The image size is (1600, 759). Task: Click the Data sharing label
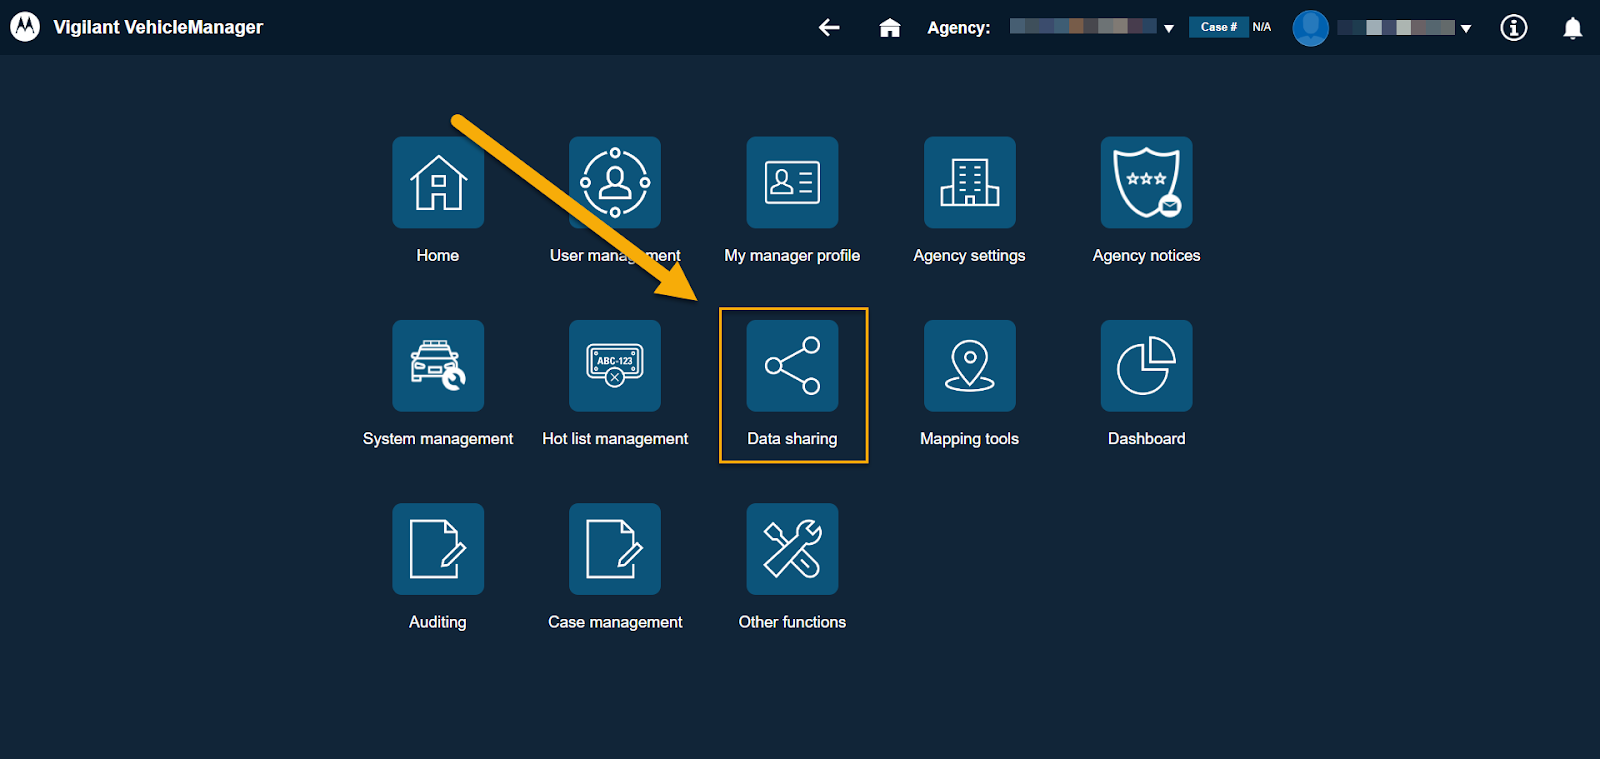(792, 439)
